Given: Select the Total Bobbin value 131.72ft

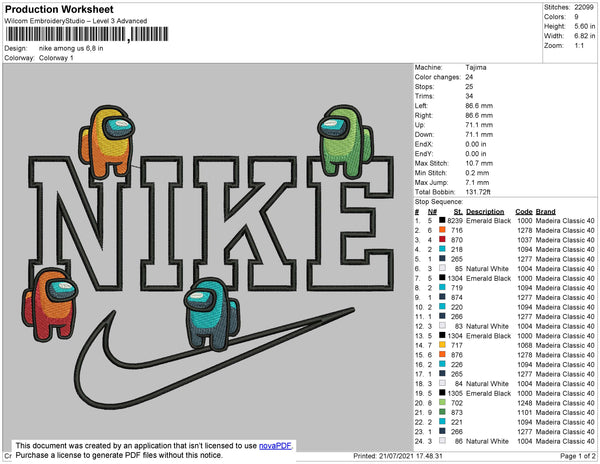Looking at the screenshot, I should coord(478,192).
